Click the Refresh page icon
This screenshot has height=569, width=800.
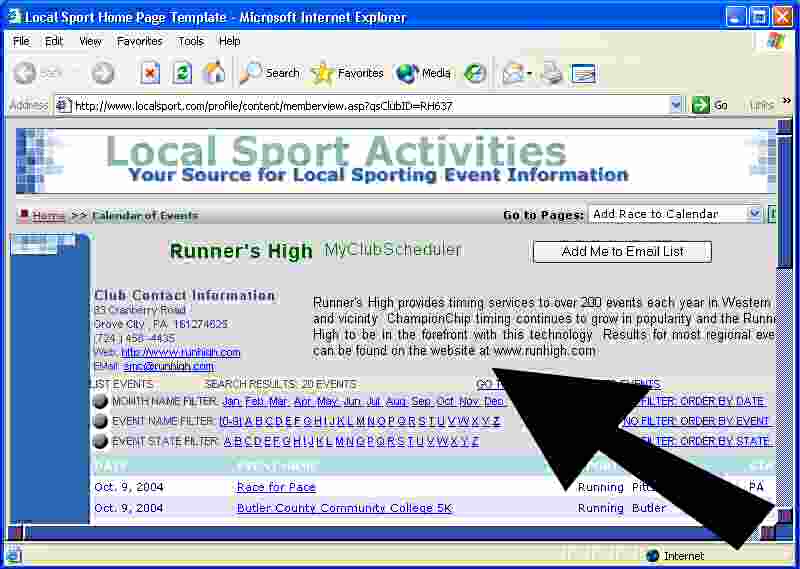[182, 73]
